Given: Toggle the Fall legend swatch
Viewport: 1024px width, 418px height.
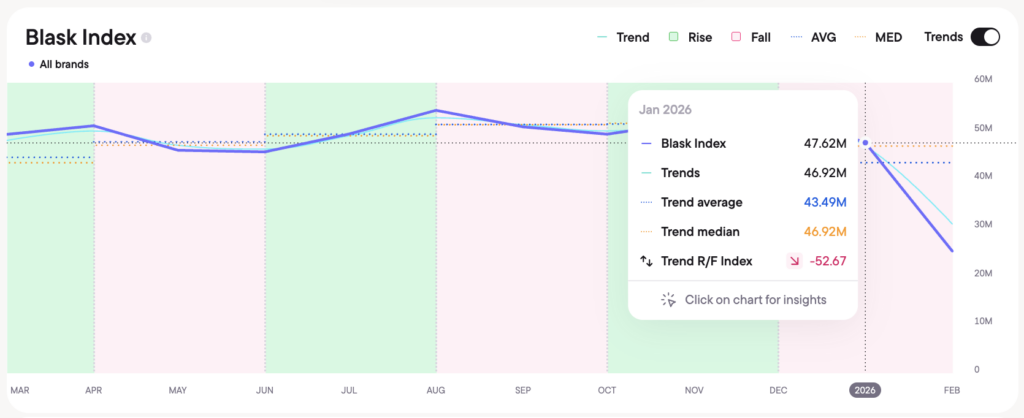Looking at the screenshot, I should (x=736, y=37).
